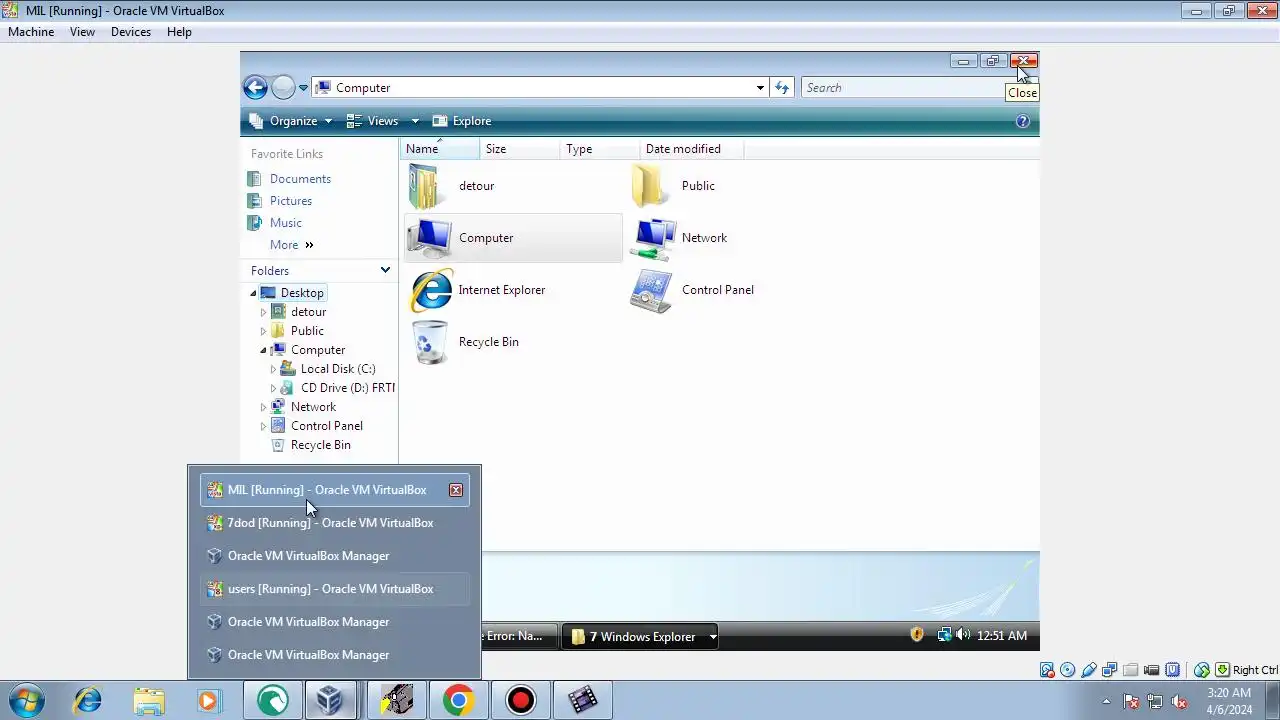Click the red record button taskbar app
The image size is (1280, 720).
[x=520, y=700]
